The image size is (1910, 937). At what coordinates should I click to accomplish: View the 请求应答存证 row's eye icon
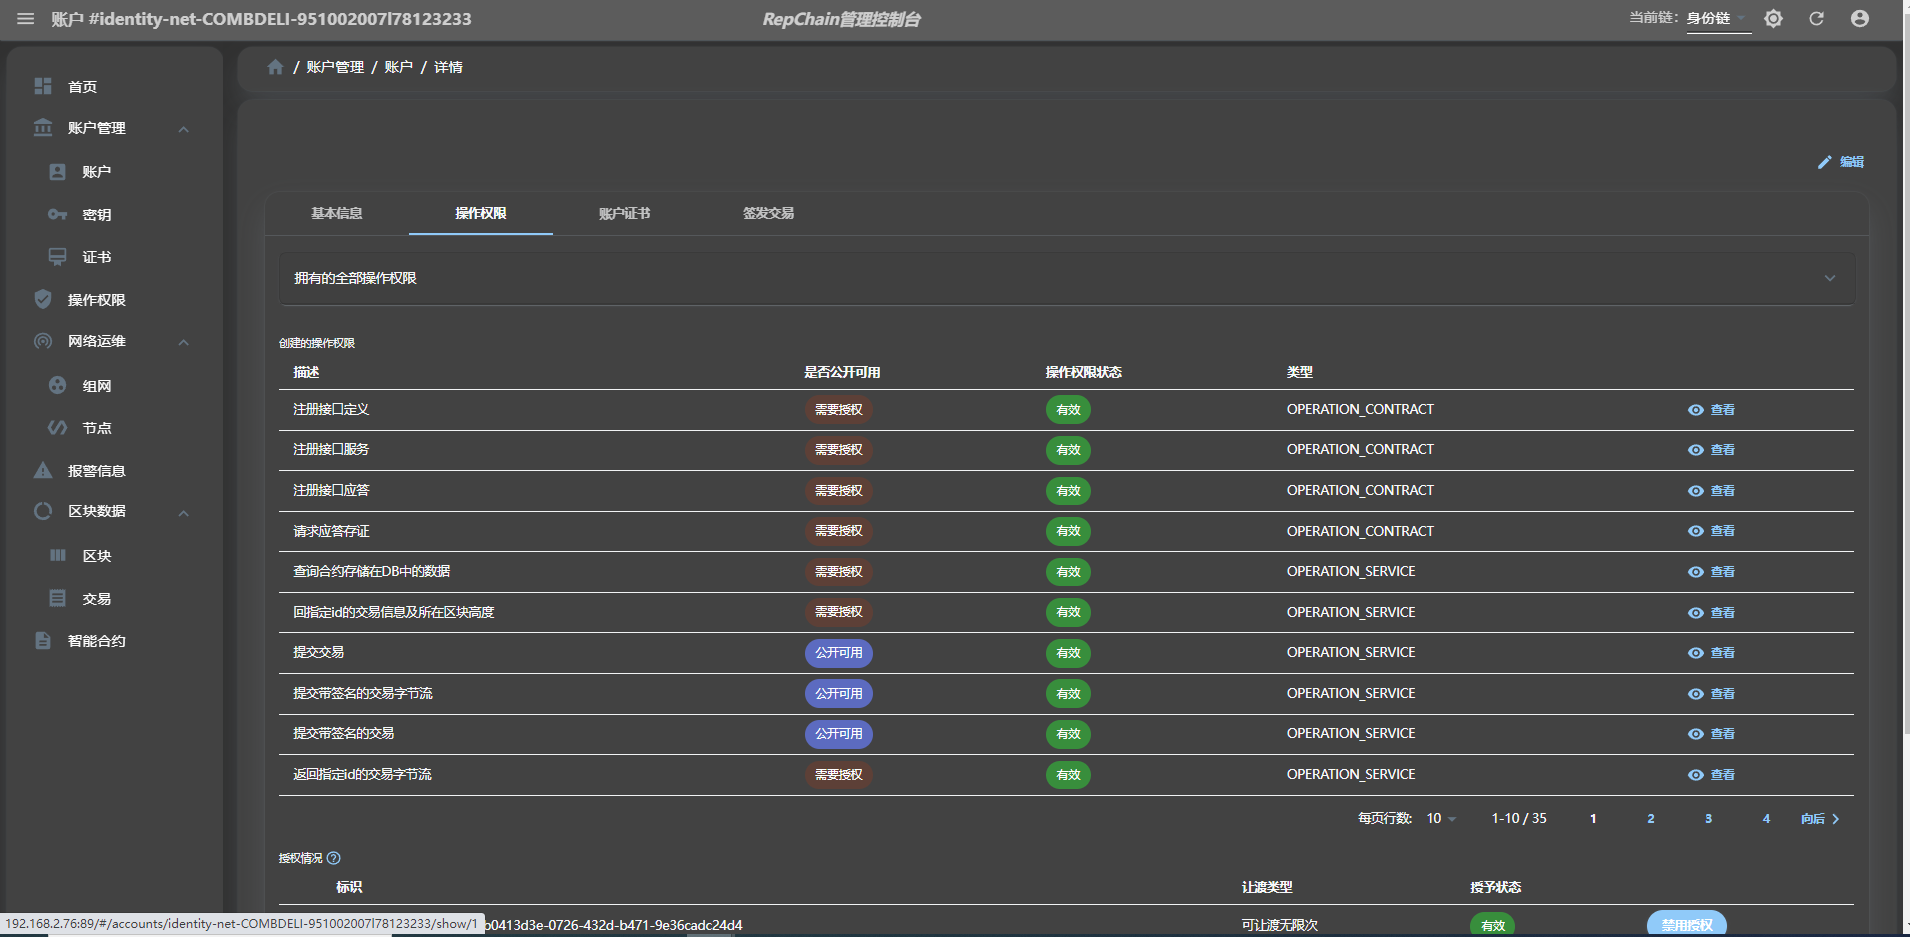(1696, 531)
